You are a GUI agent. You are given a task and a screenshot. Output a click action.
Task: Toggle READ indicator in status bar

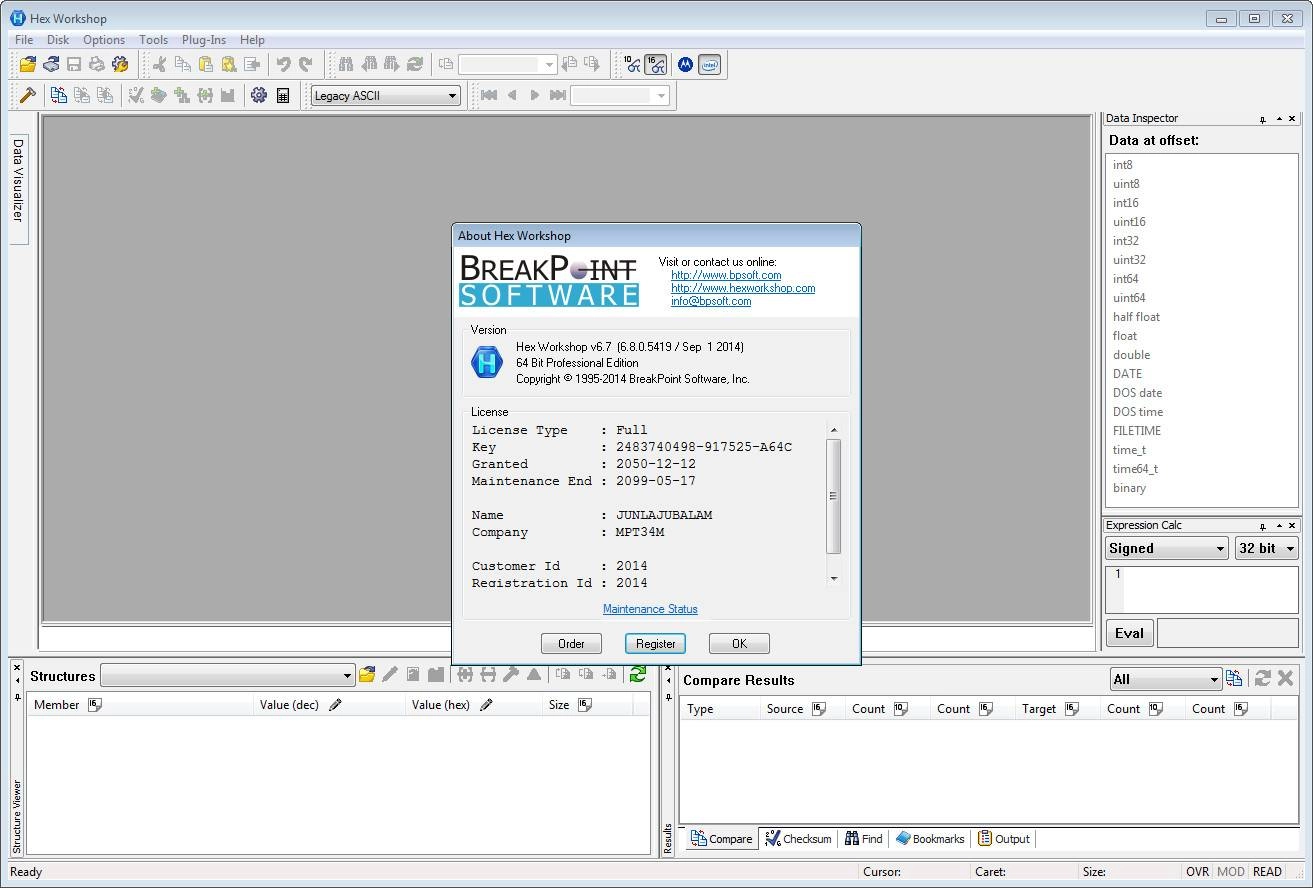(1267, 872)
